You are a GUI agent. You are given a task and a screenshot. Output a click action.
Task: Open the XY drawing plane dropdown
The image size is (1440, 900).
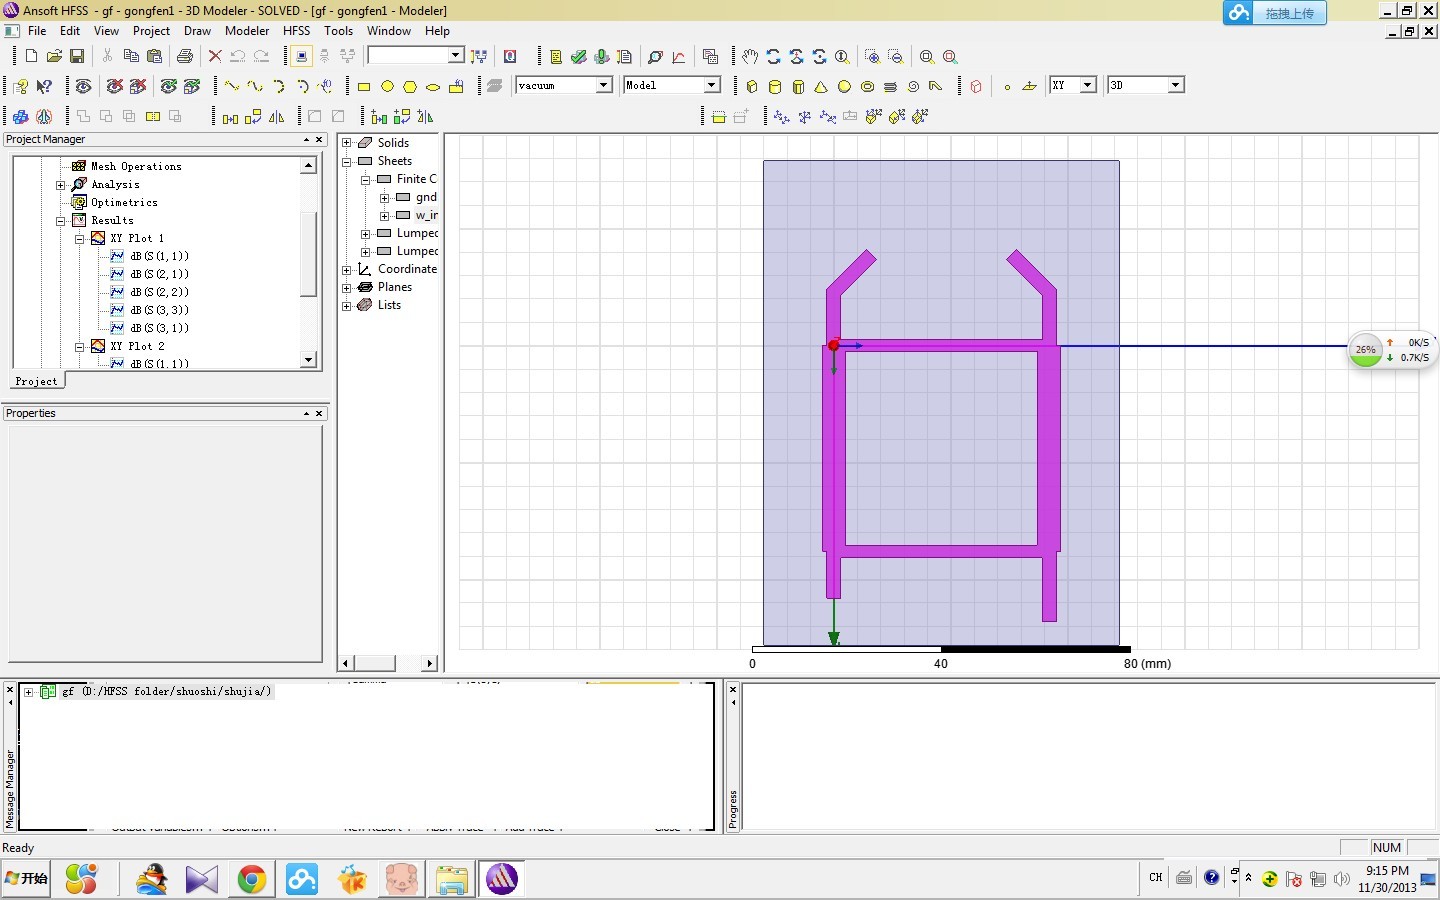coord(1088,85)
